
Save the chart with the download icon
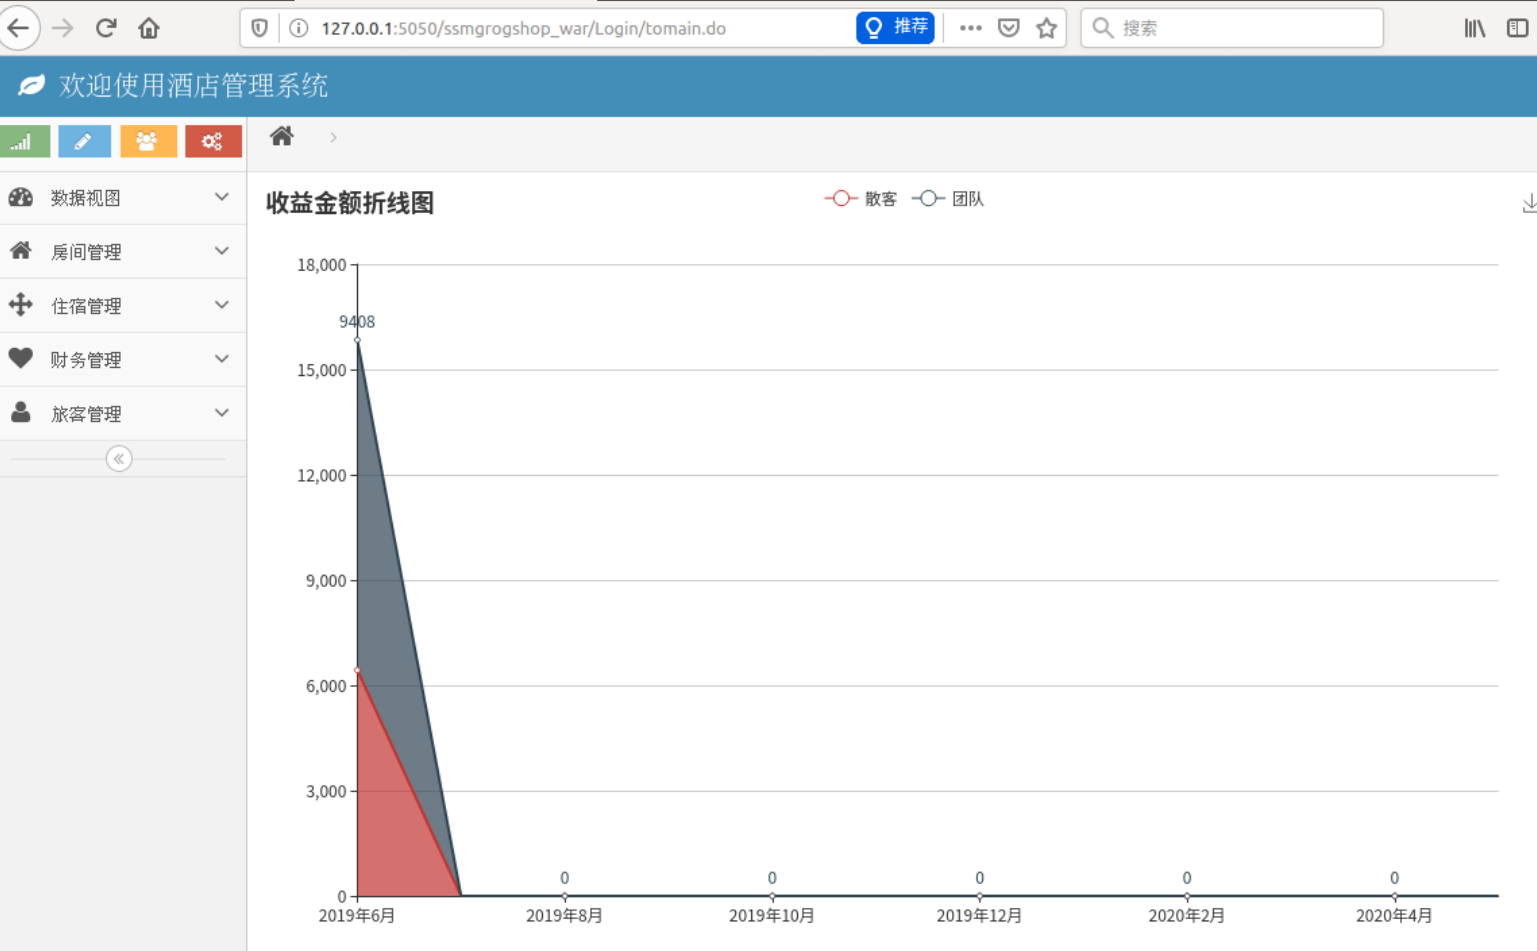[1529, 203]
